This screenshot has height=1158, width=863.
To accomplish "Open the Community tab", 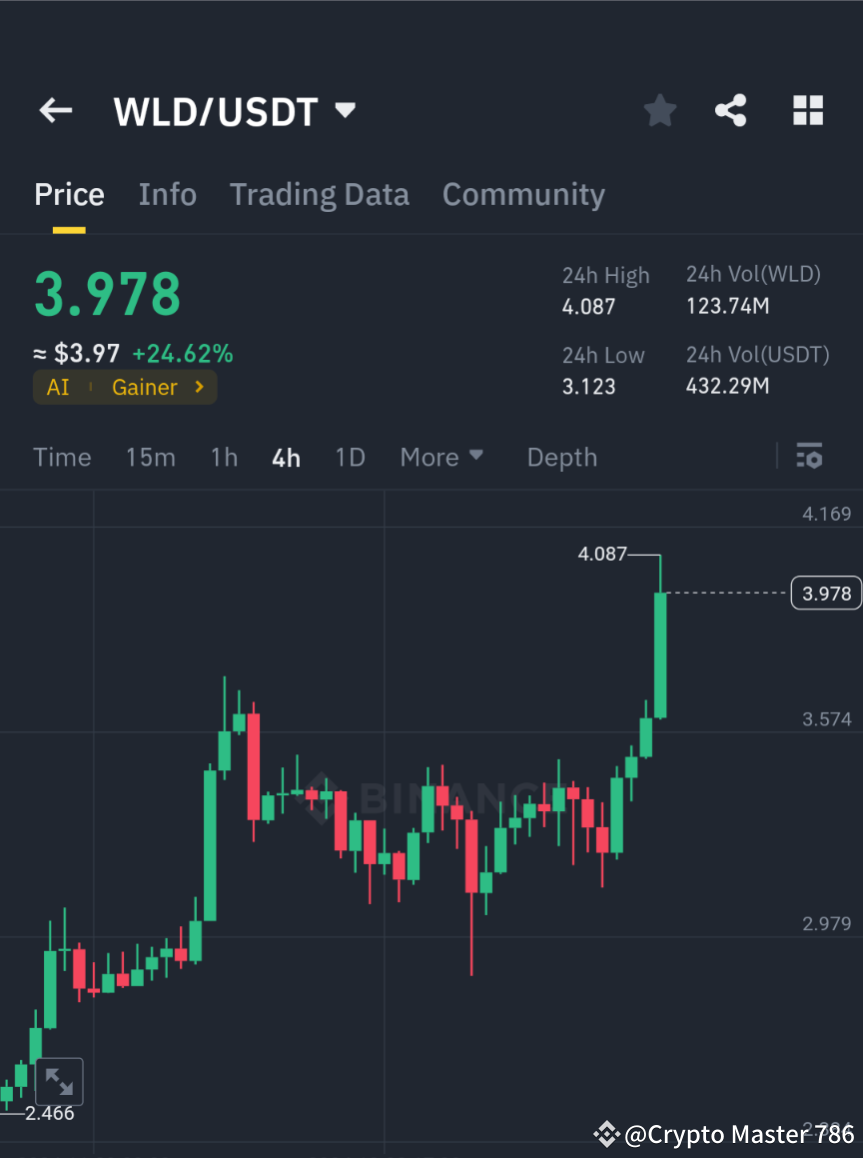I will tap(523, 194).
